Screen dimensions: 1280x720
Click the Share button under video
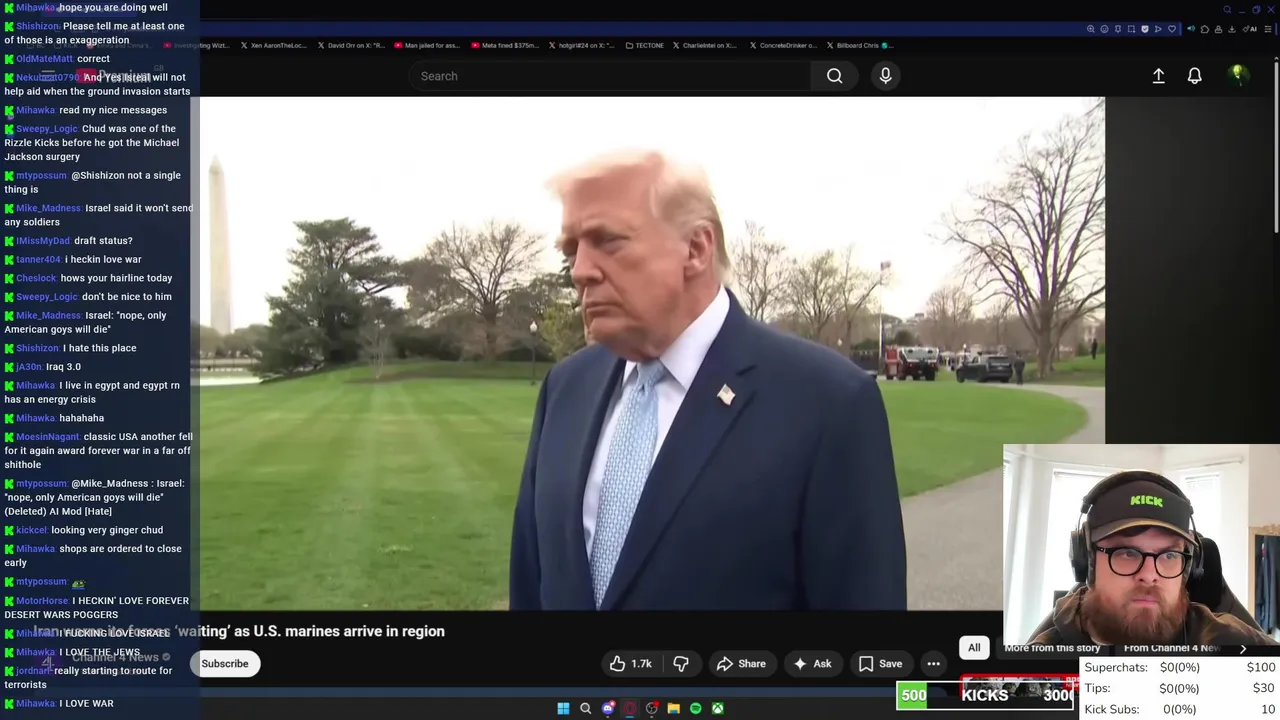pos(741,664)
